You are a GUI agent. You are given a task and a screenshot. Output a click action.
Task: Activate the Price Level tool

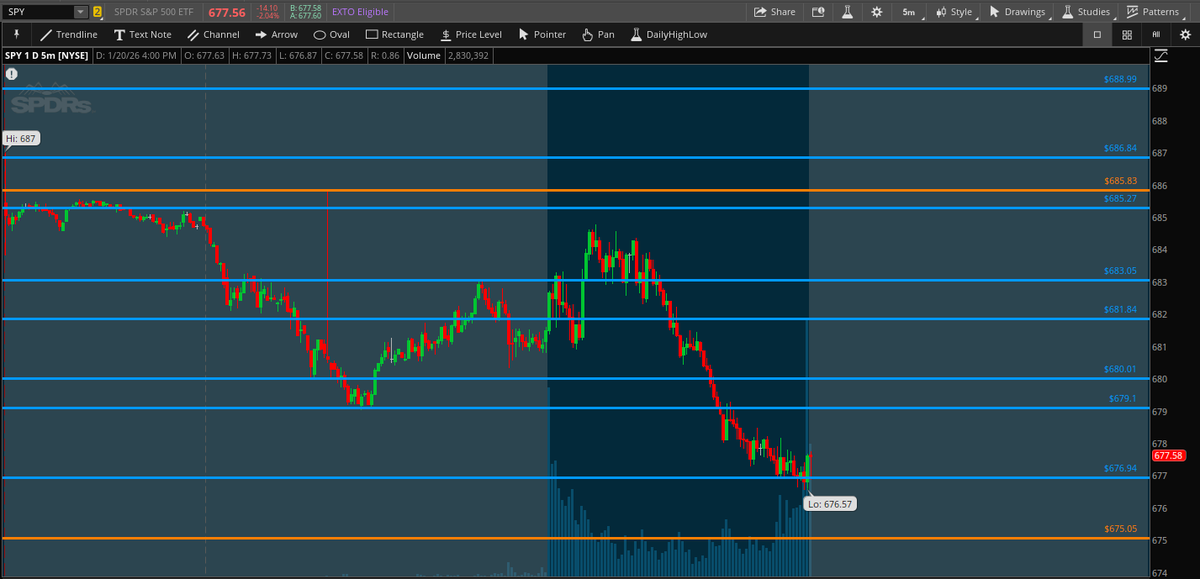pyautogui.click(x=470, y=34)
